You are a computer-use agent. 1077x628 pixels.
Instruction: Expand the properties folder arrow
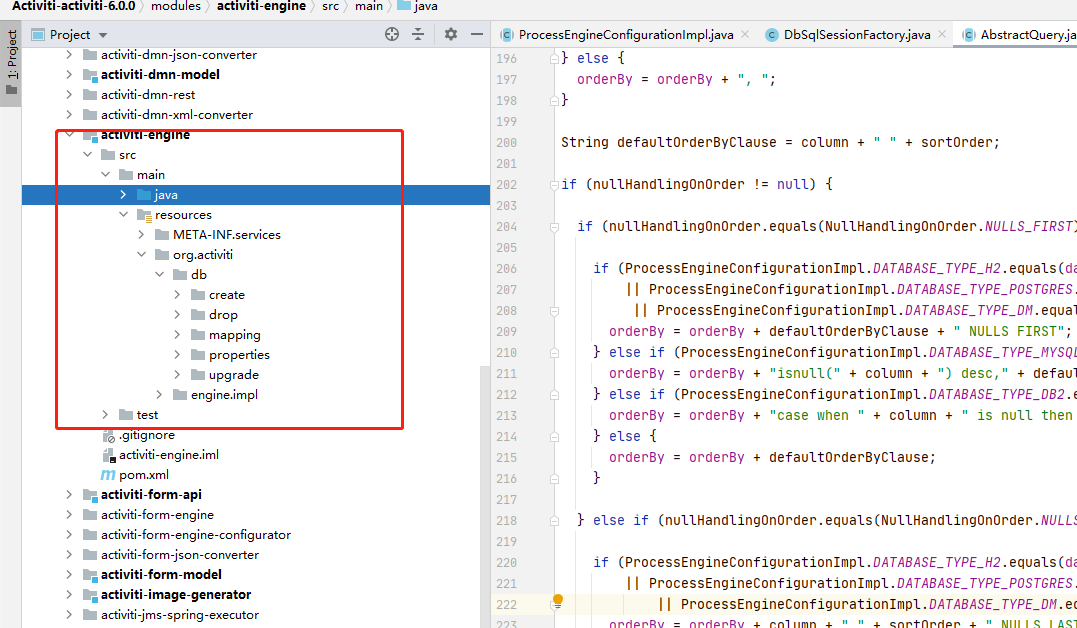pos(177,355)
